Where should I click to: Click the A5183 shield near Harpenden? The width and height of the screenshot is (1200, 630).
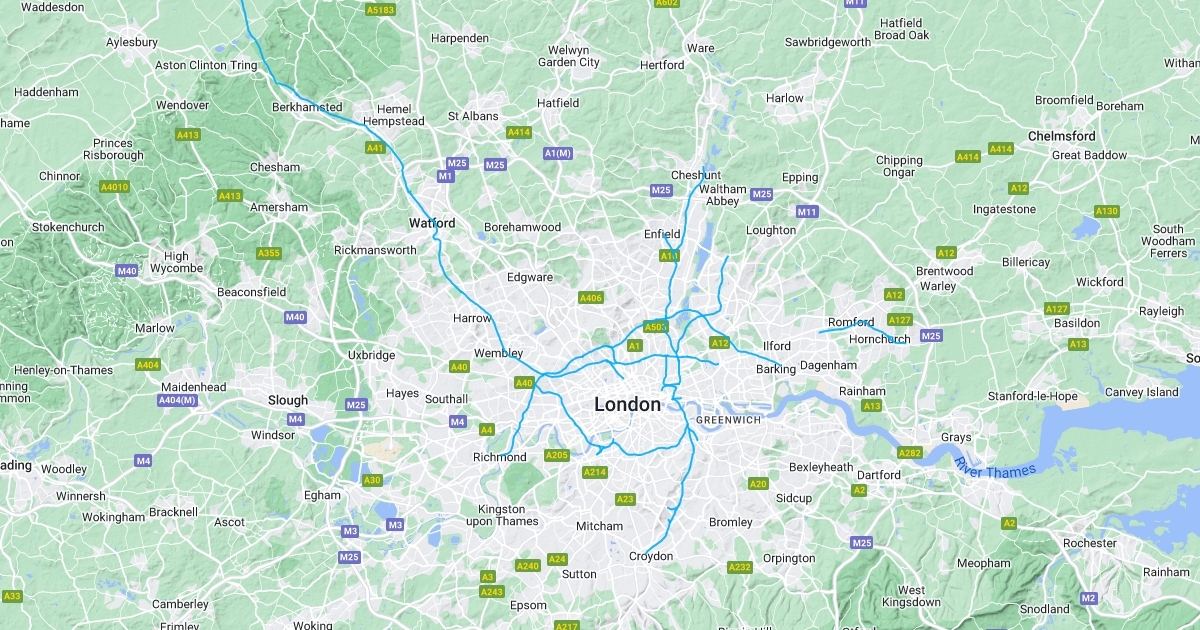click(381, 10)
